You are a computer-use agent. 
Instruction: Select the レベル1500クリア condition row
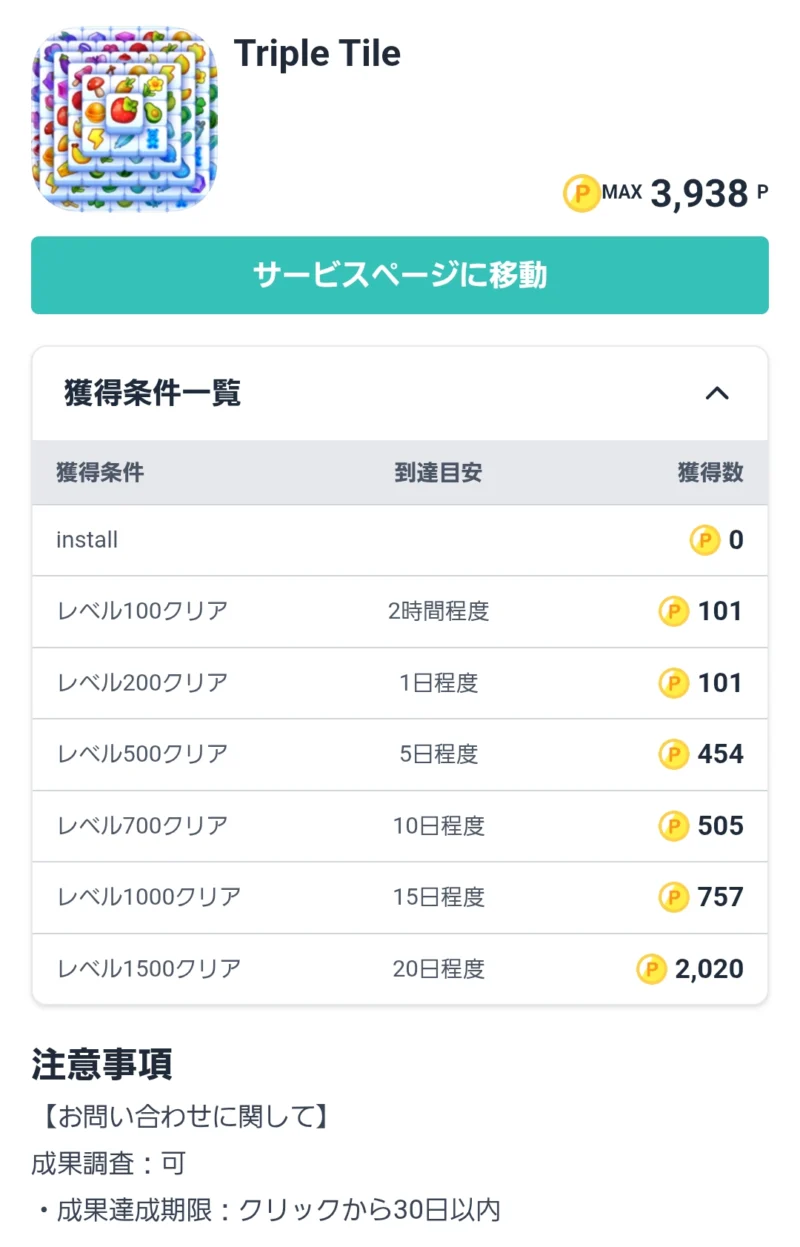(400, 969)
